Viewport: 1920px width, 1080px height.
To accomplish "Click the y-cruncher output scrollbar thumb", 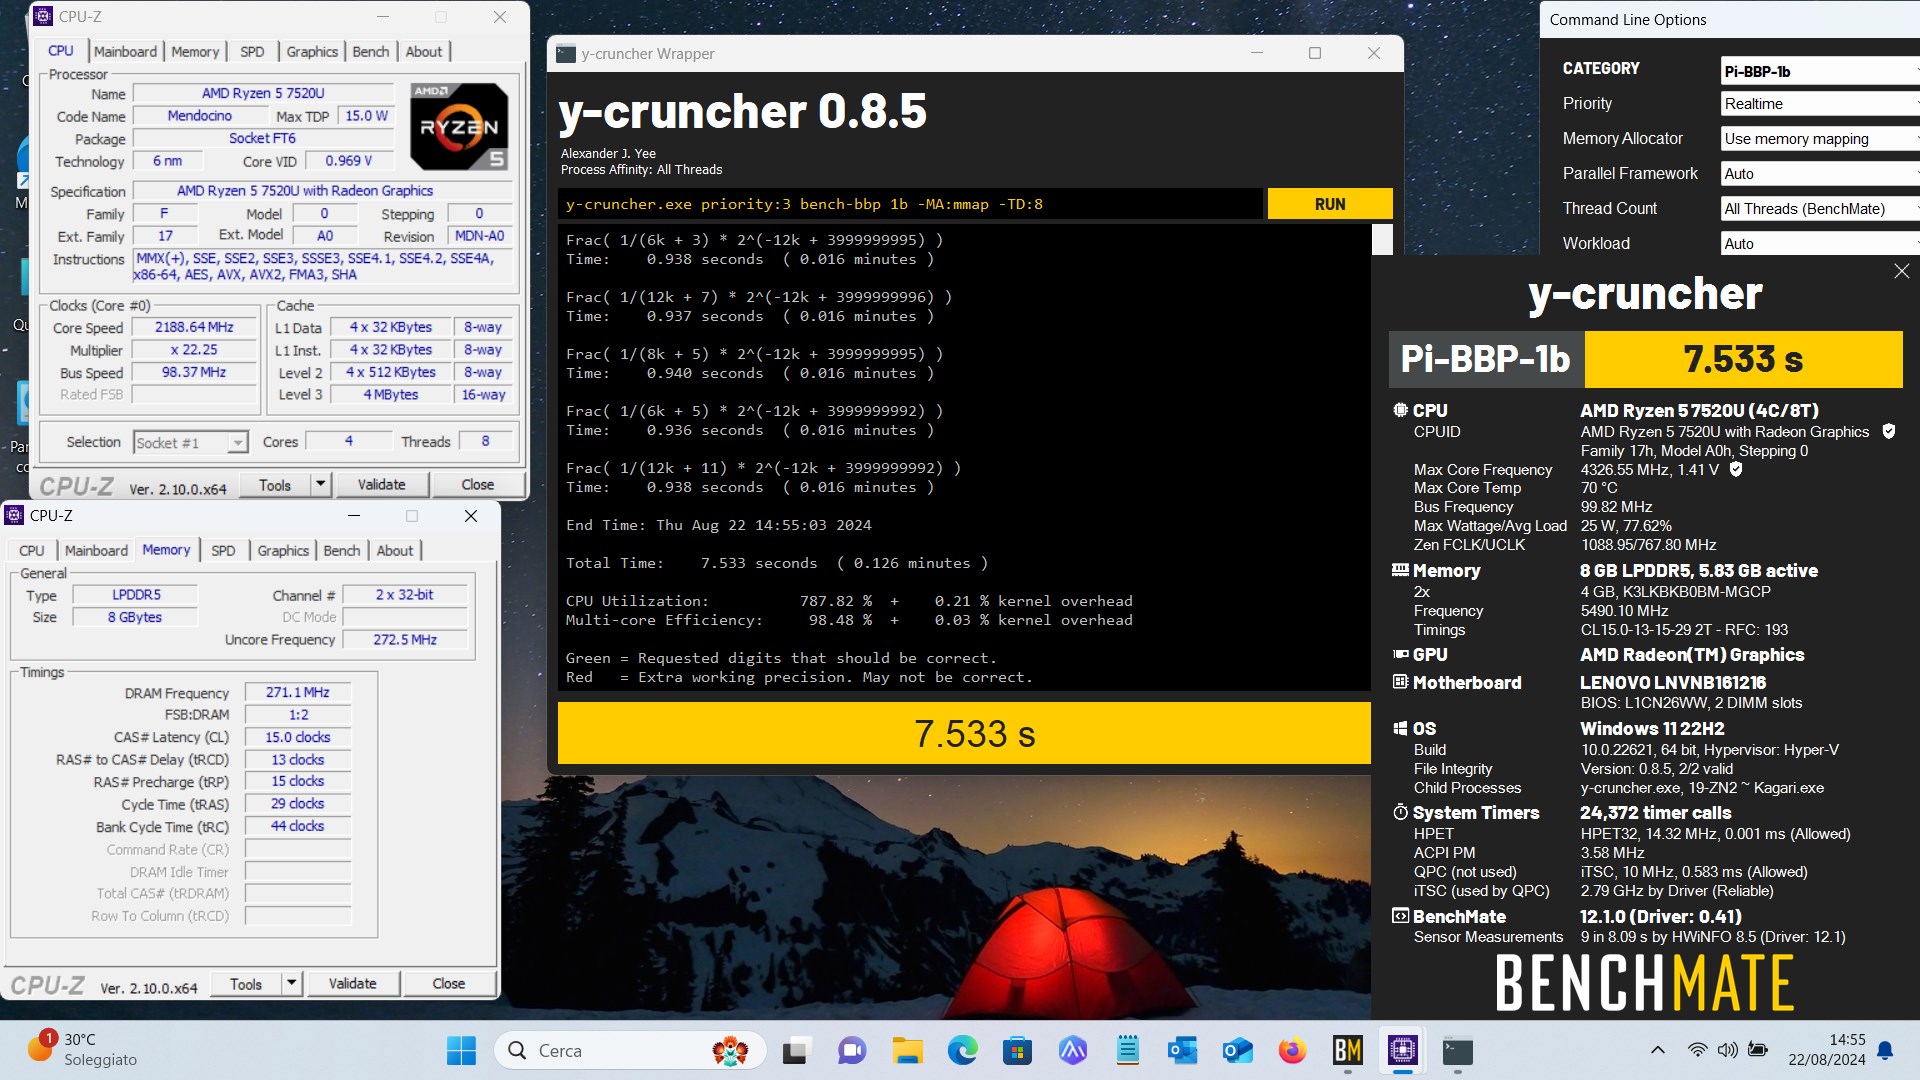I will 1382,239.
